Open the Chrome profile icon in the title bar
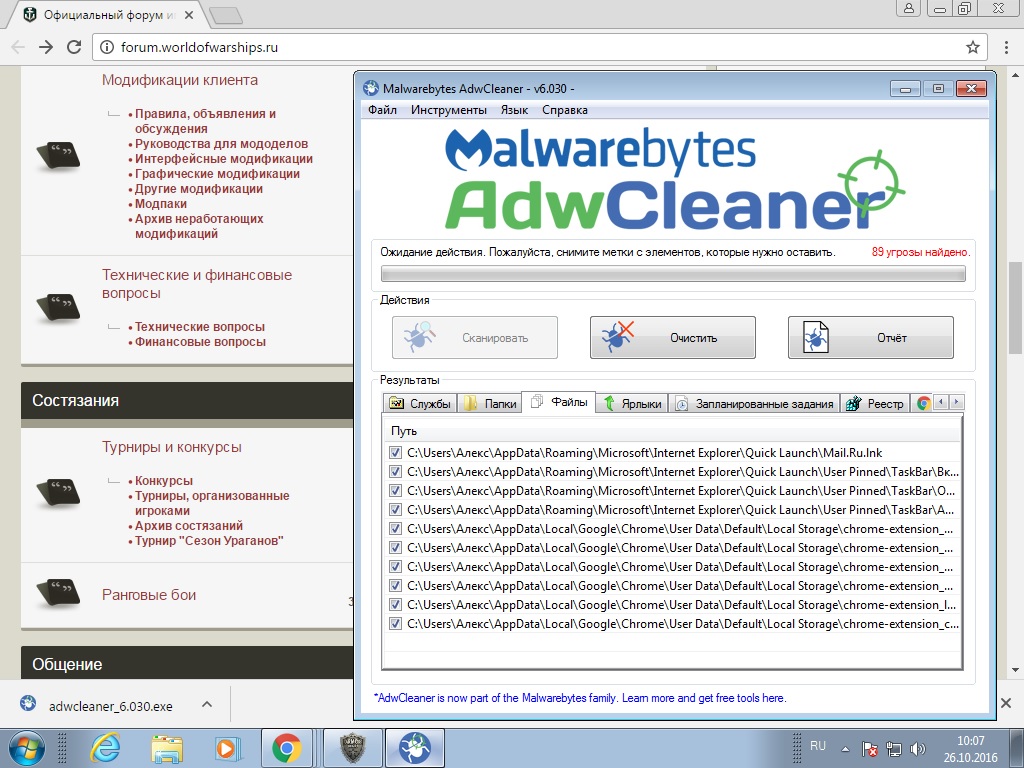 click(x=908, y=8)
